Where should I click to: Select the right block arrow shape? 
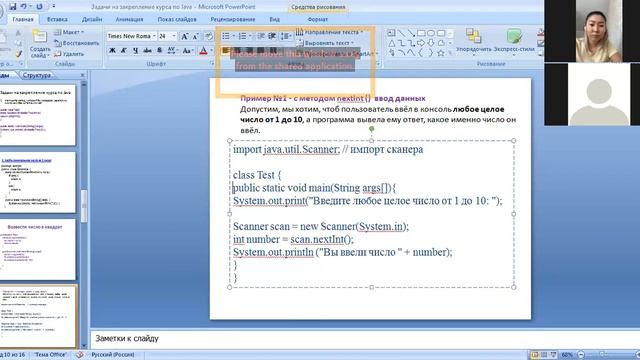point(421,43)
